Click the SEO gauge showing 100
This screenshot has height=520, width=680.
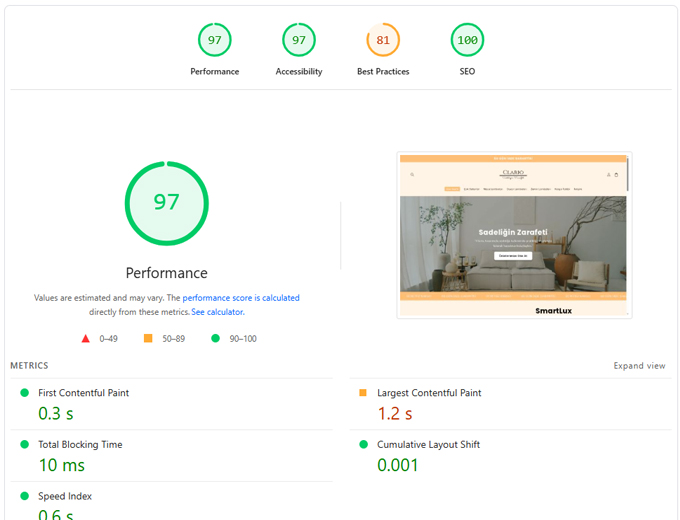coord(467,40)
